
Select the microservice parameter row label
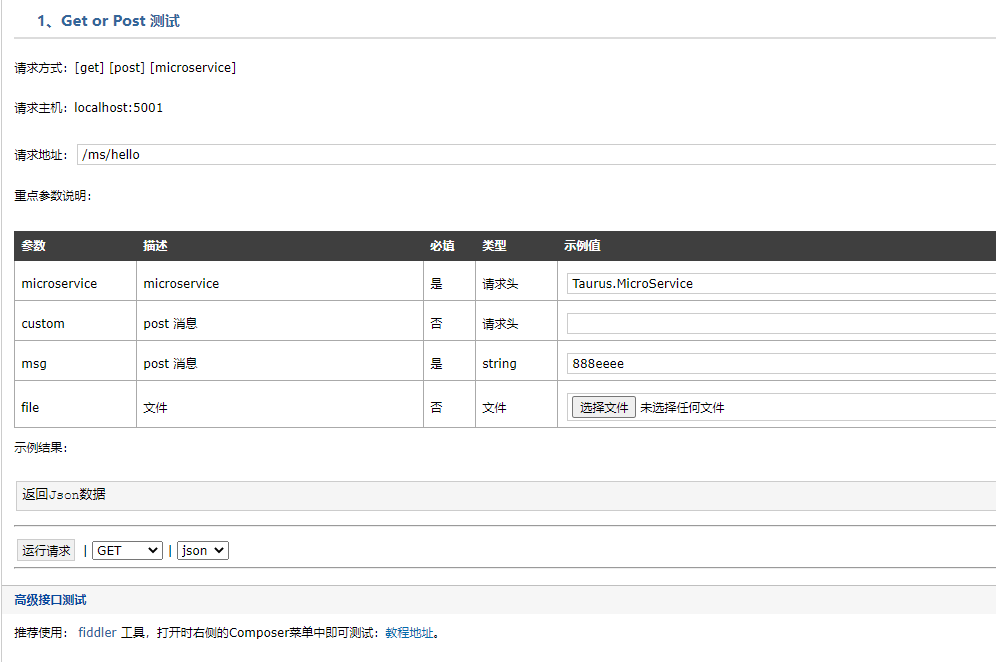pyautogui.click(x=55, y=283)
